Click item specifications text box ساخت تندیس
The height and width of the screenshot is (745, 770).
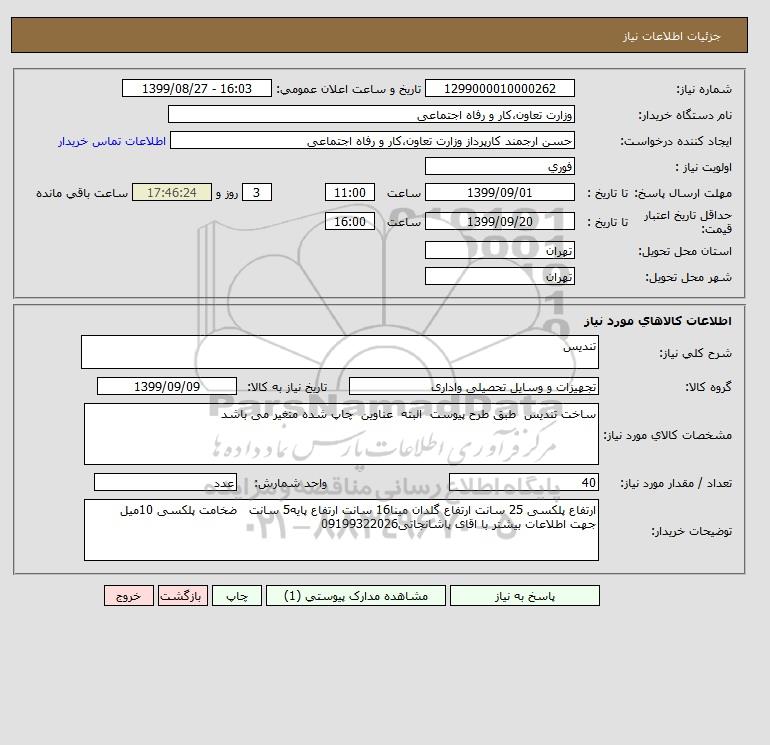(x=341, y=434)
